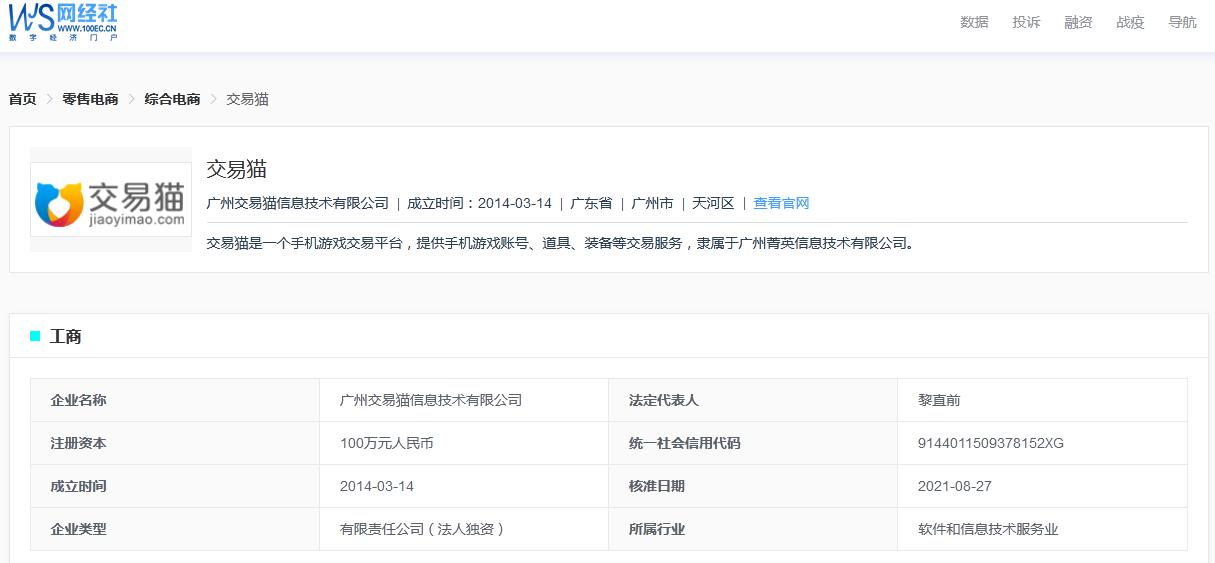This screenshot has height=563, width=1215.
Task: Open the 导航 menu in header
Action: coord(1181,22)
